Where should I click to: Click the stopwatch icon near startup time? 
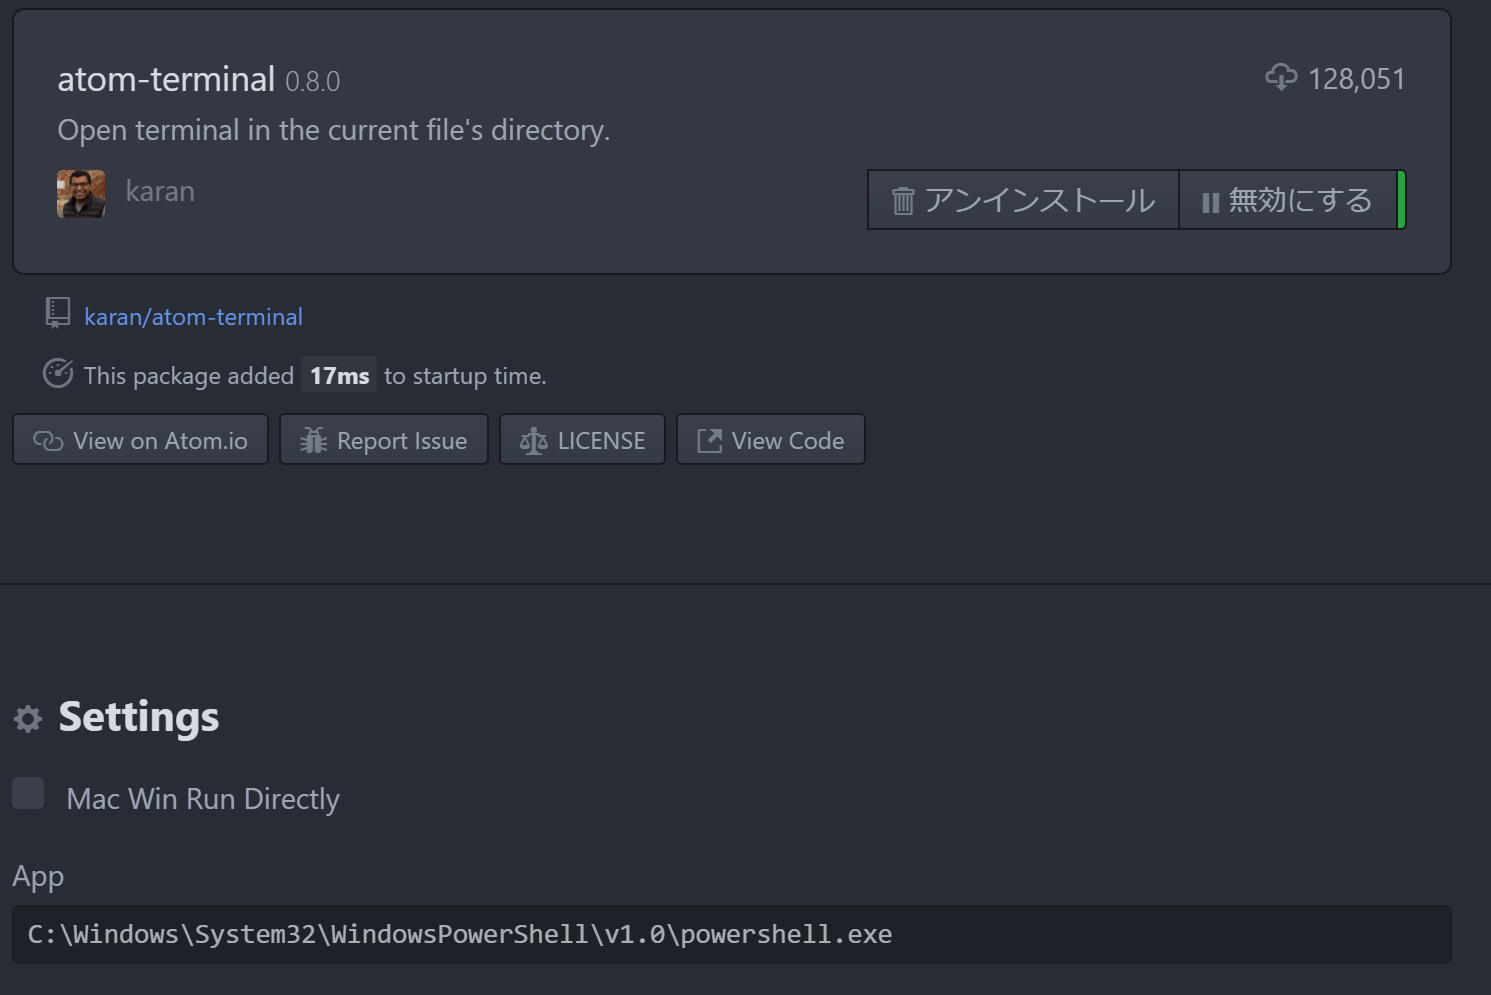point(58,373)
